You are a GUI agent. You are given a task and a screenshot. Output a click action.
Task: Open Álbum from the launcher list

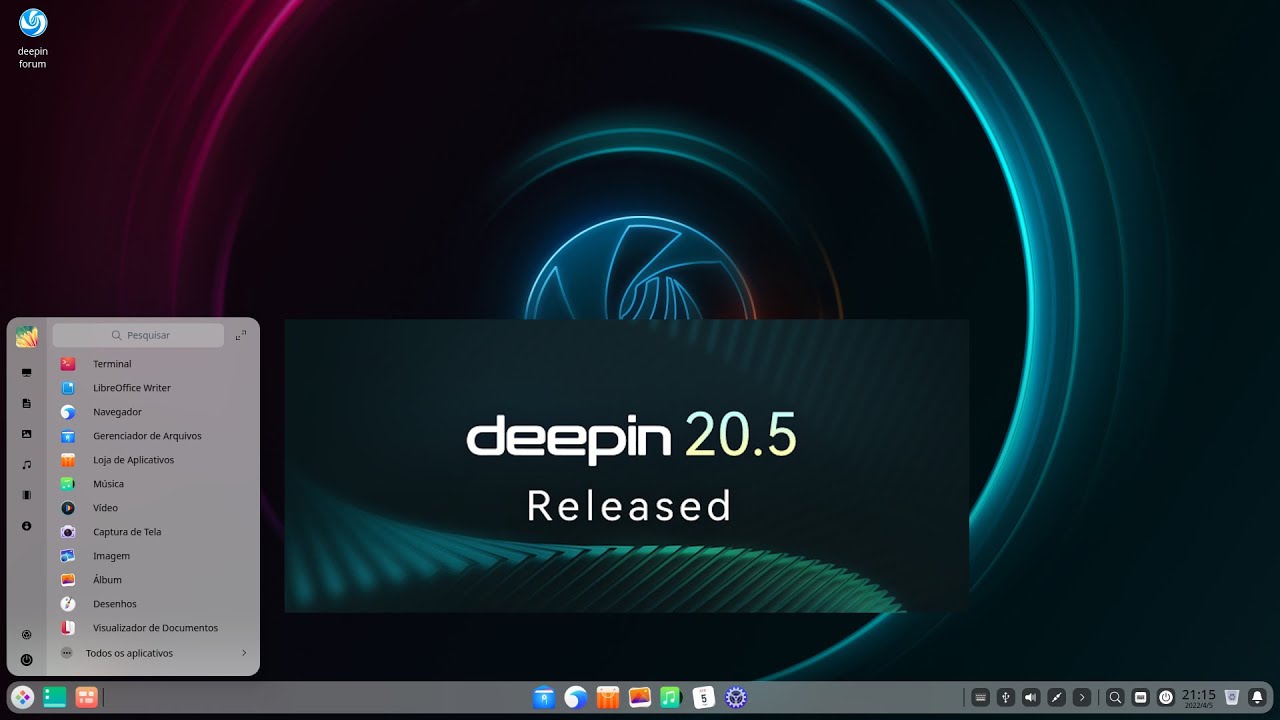click(x=153, y=580)
